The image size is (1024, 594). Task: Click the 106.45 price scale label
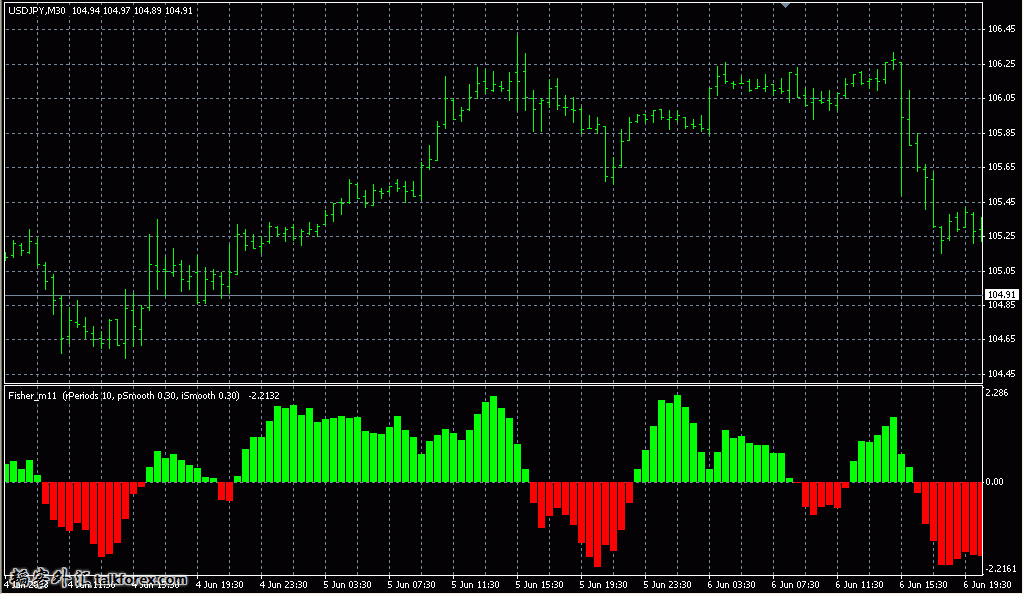(x=1001, y=29)
